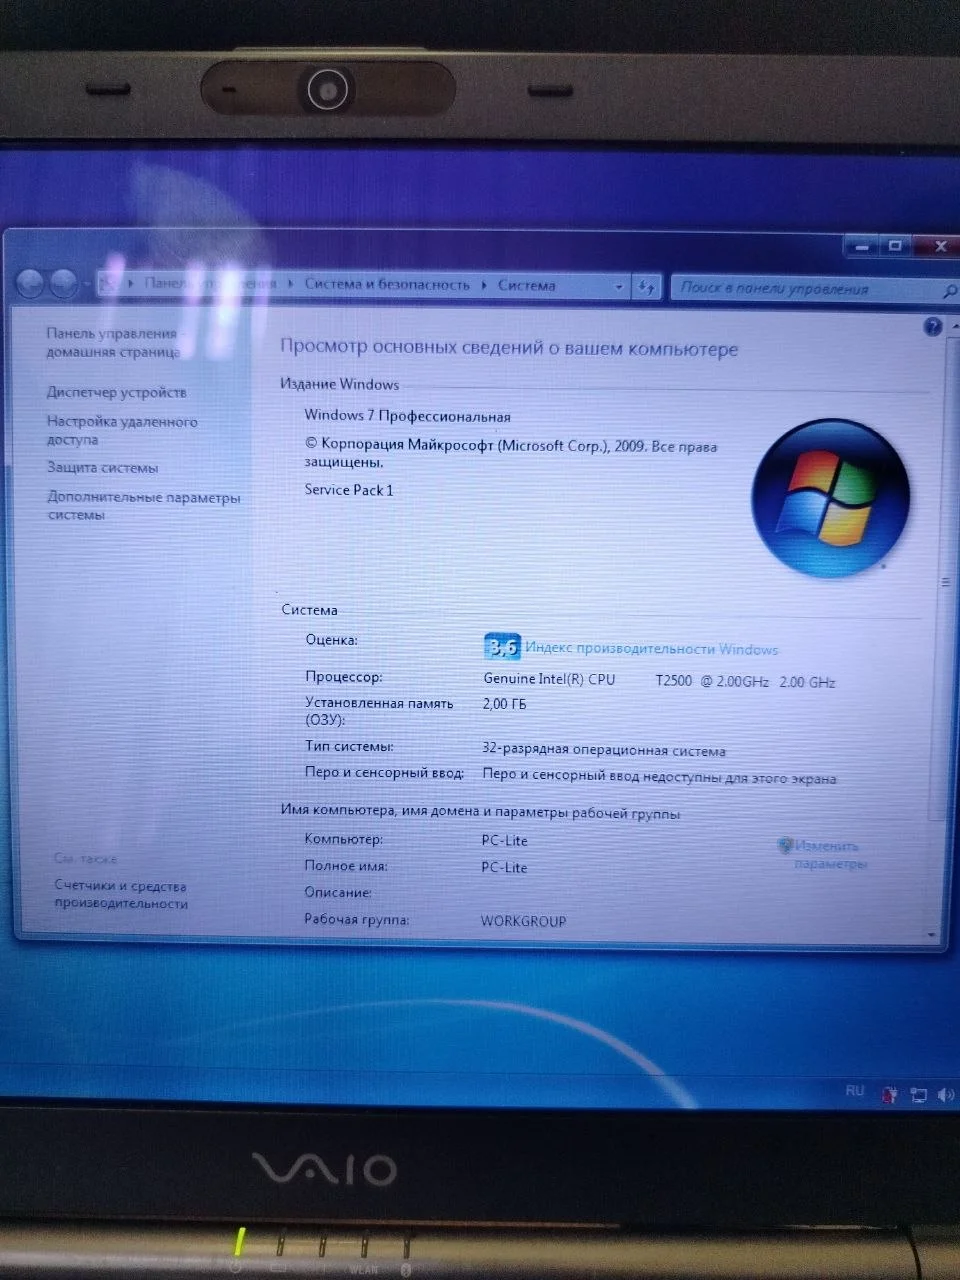The width and height of the screenshot is (960, 1280).
Task: Click Система и безопасность breadcrumb
Action: [386, 284]
